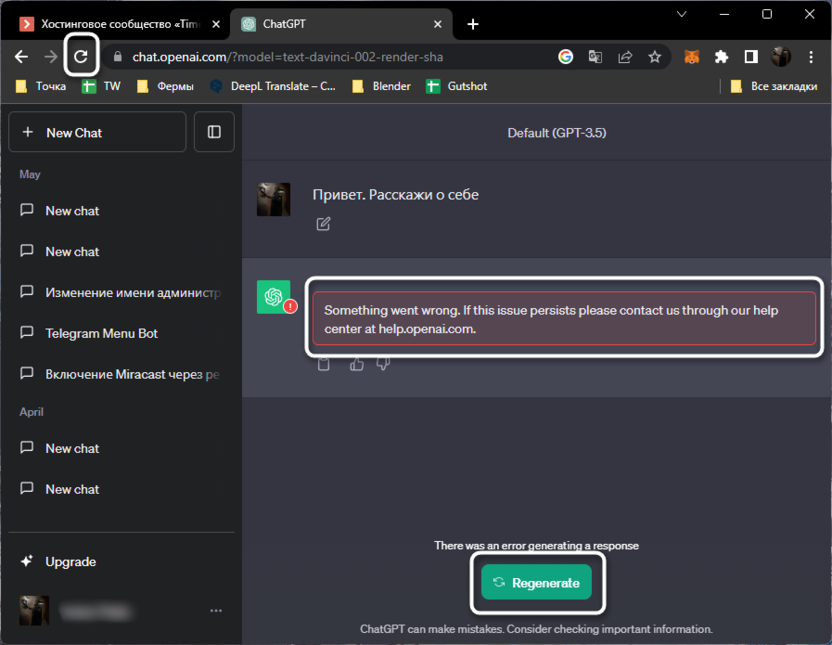The image size is (832, 645).
Task: Open the extensions puzzle icon
Action: pyautogui.click(x=721, y=56)
